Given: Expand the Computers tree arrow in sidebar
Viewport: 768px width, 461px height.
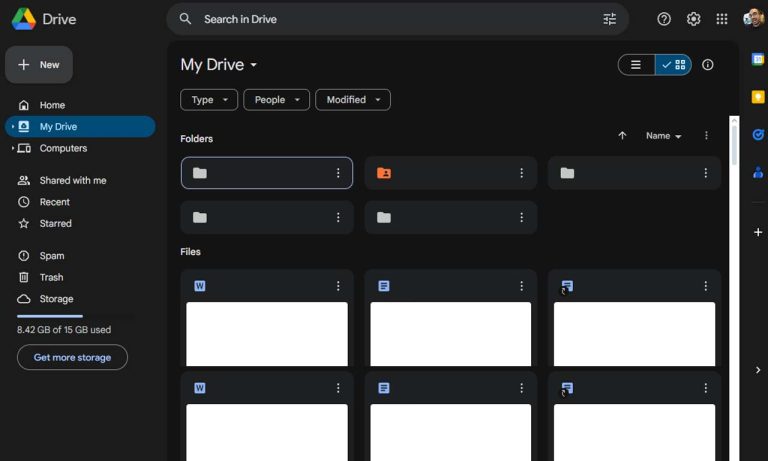Looking at the screenshot, I should [13, 148].
